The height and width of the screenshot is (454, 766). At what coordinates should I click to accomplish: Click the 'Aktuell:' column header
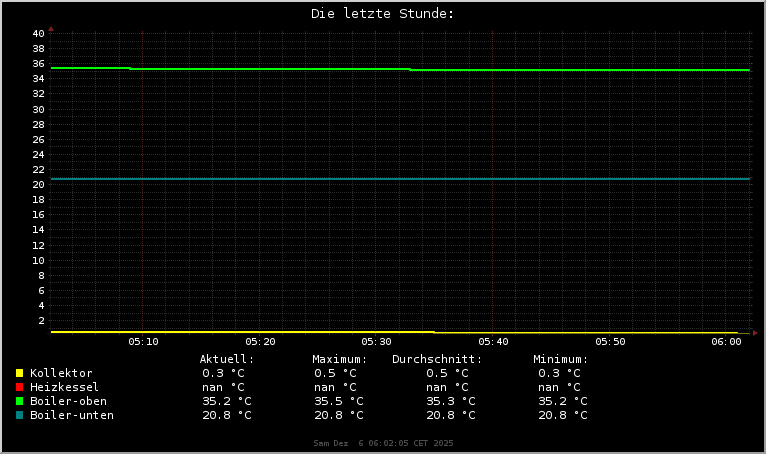[227, 359]
